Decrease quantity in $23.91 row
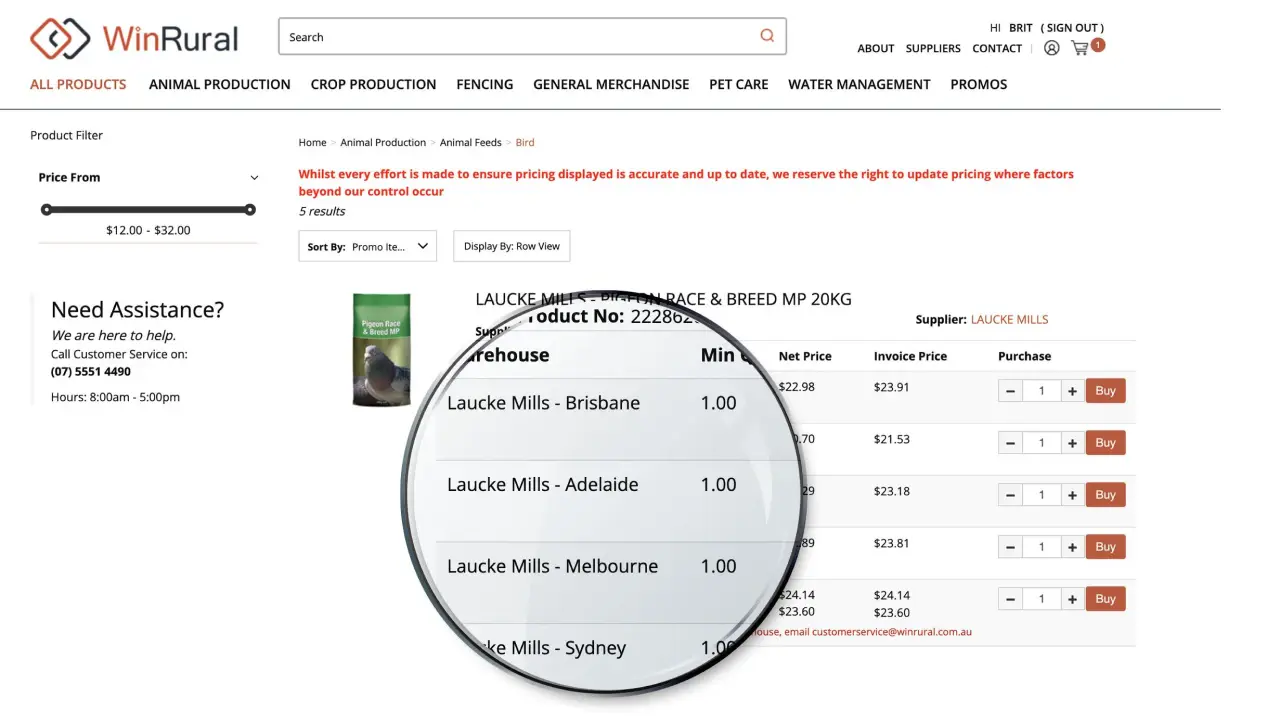Image resolution: width=1280 pixels, height=720 pixels. tap(1010, 391)
